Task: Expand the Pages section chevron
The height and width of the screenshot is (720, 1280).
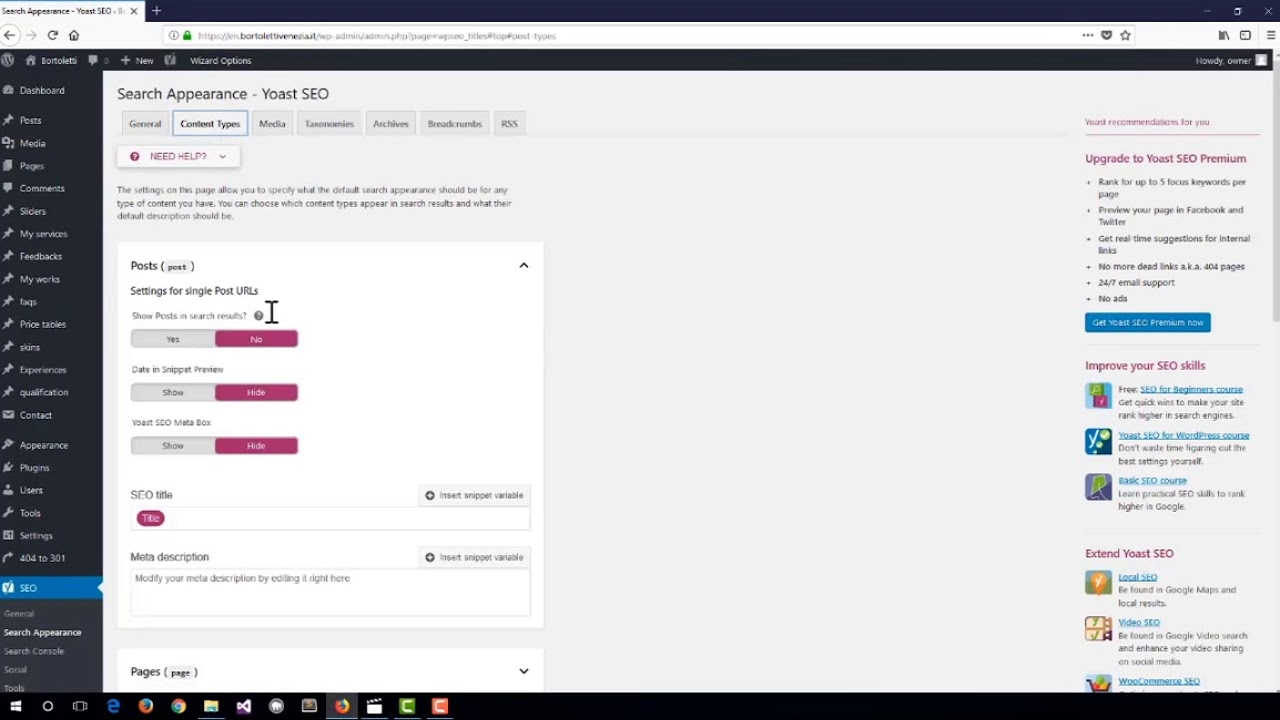Action: (523, 671)
